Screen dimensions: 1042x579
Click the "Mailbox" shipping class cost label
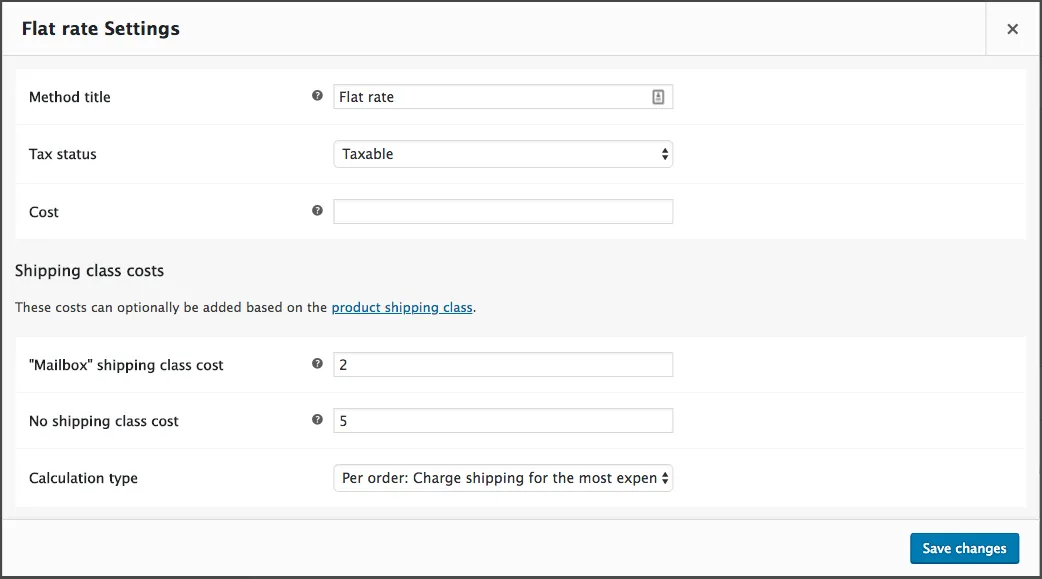point(126,365)
